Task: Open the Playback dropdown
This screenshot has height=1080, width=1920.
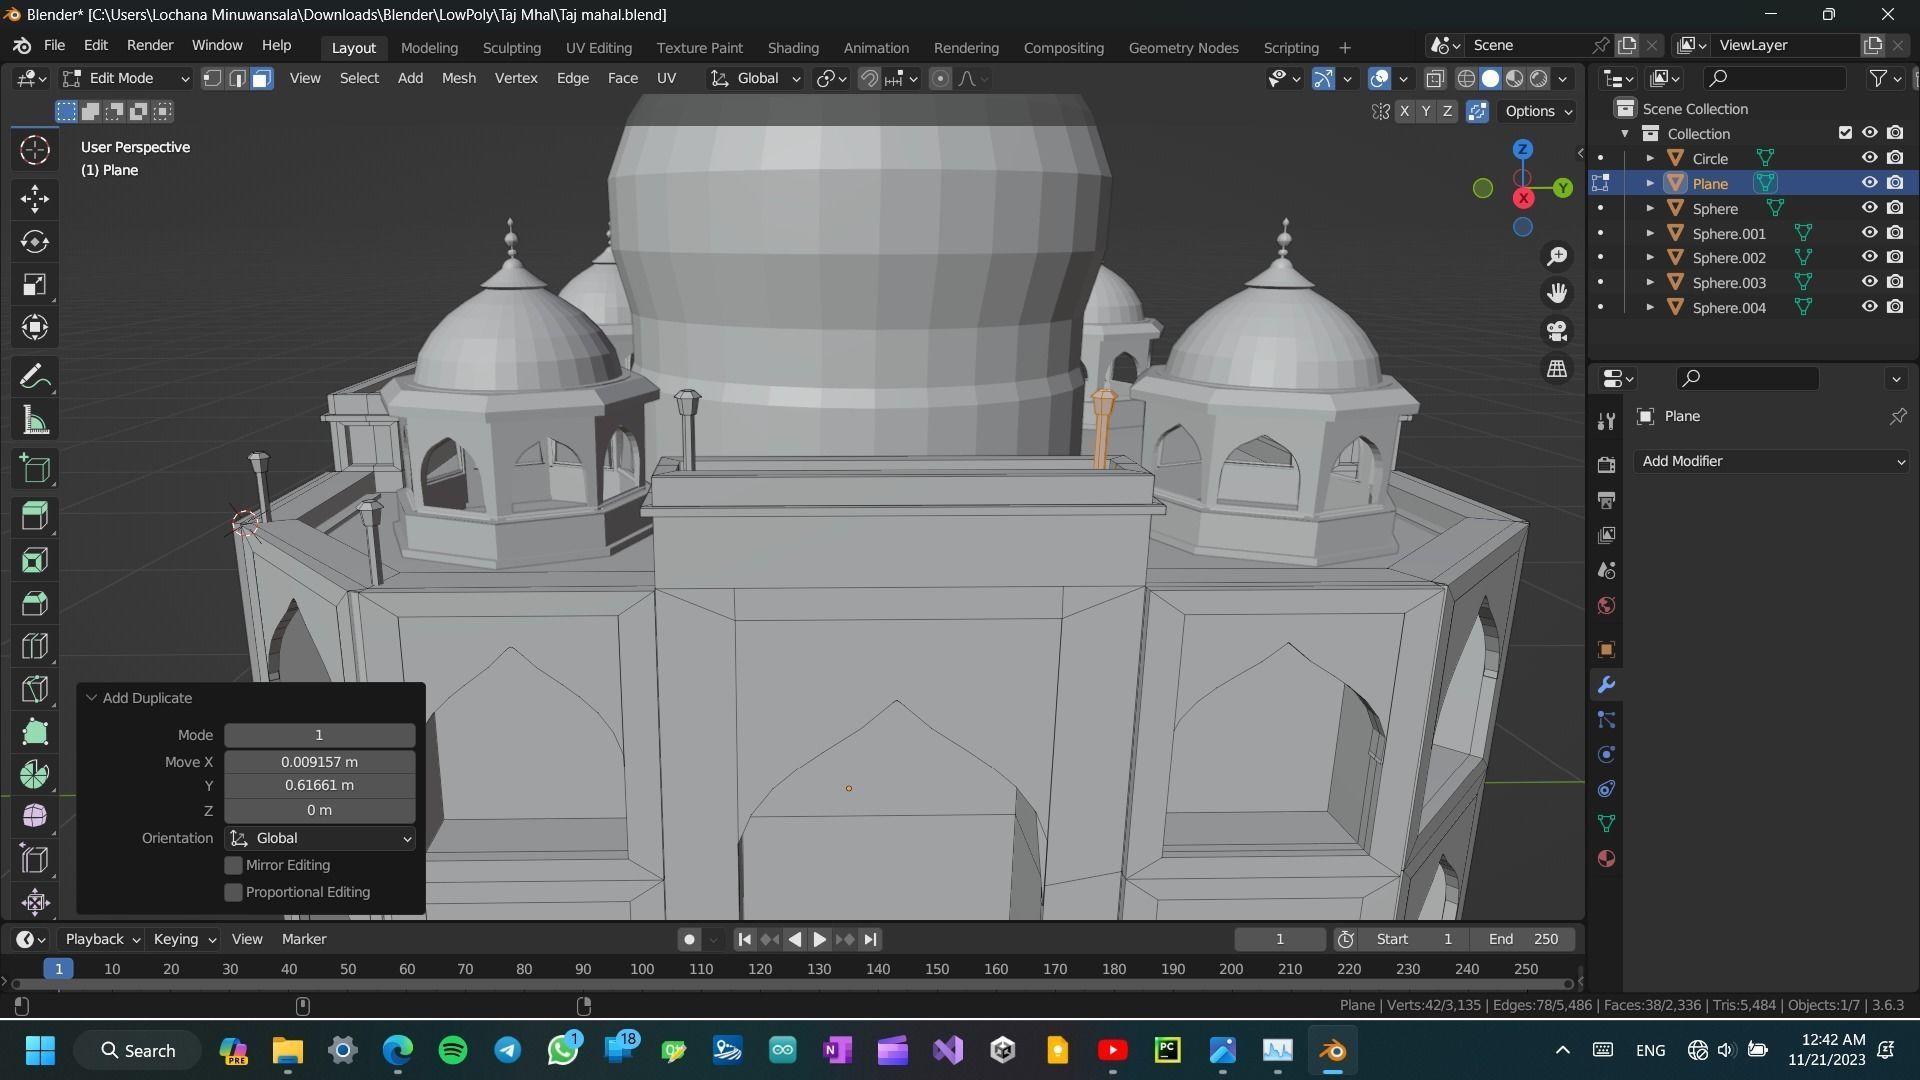Action: [102, 939]
